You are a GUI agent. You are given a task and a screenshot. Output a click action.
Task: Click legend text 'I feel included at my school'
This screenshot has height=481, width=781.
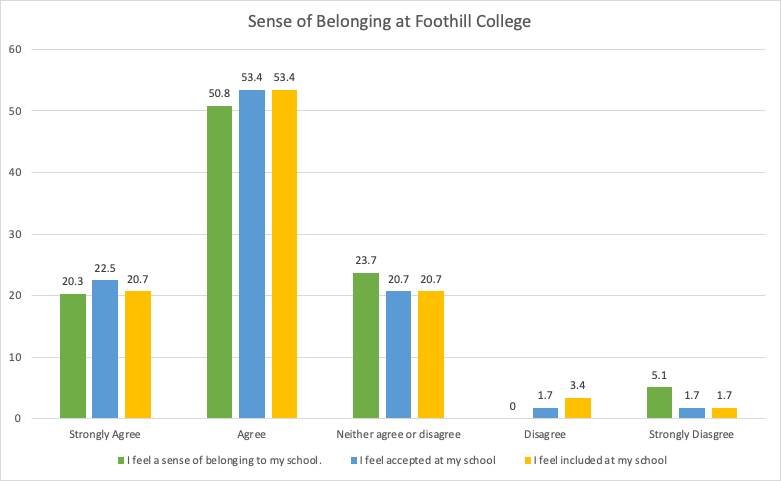click(x=599, y=461)
